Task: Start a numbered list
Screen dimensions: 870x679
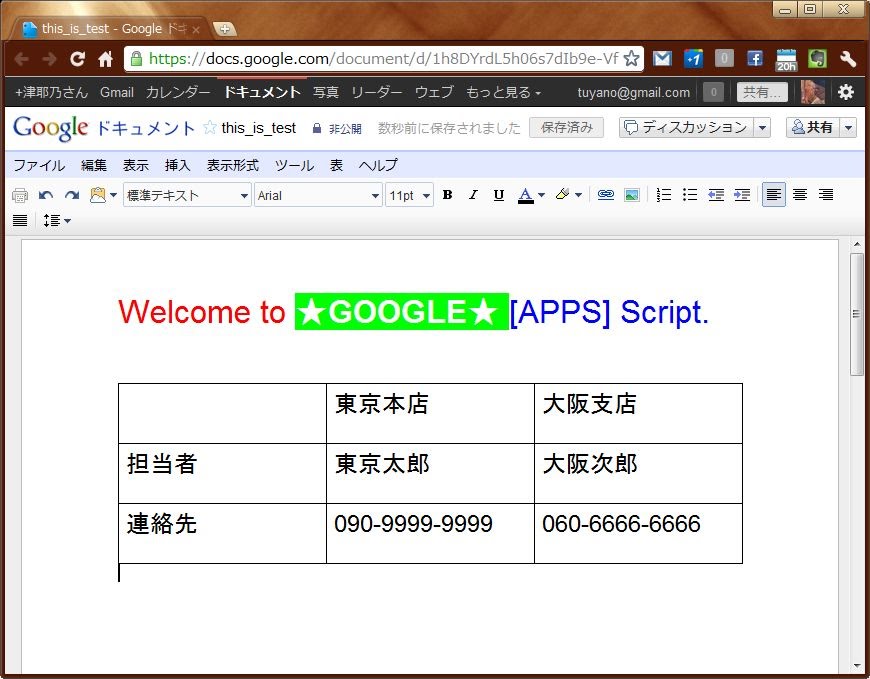Action: coord(663,195)
